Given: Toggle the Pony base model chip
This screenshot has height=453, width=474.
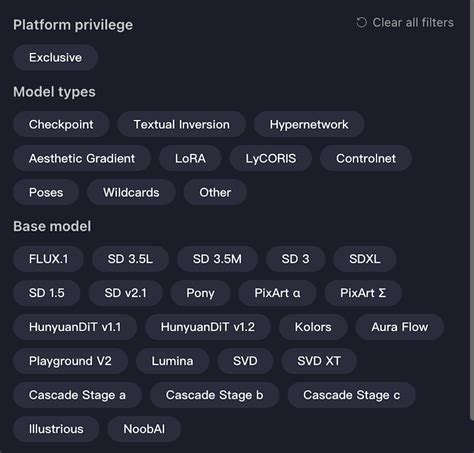Looking at the screenshot, I should (200, 293).
